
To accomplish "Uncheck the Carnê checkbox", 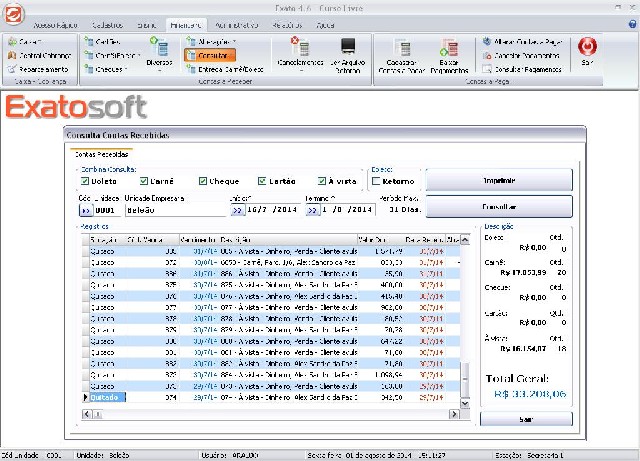I will [x=144, y=181].
